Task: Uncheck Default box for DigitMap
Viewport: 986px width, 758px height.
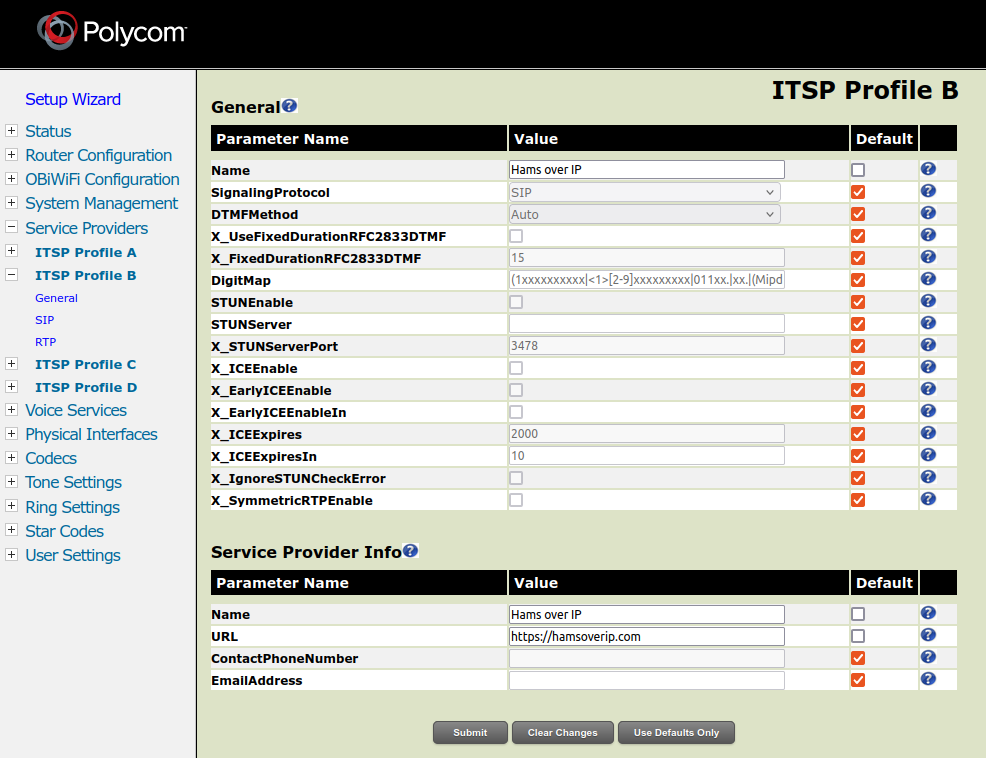Action: (x=858, y=280)
